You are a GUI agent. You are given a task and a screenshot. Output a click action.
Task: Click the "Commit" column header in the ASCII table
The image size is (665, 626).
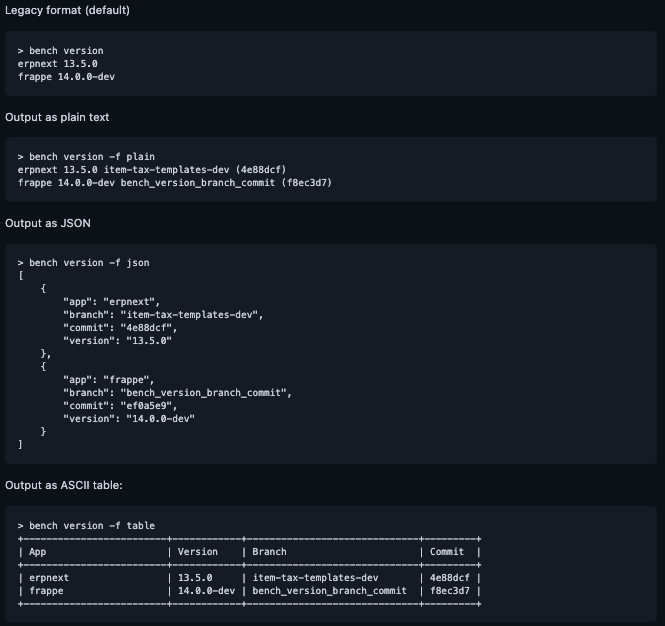click(x=447, y=552)
